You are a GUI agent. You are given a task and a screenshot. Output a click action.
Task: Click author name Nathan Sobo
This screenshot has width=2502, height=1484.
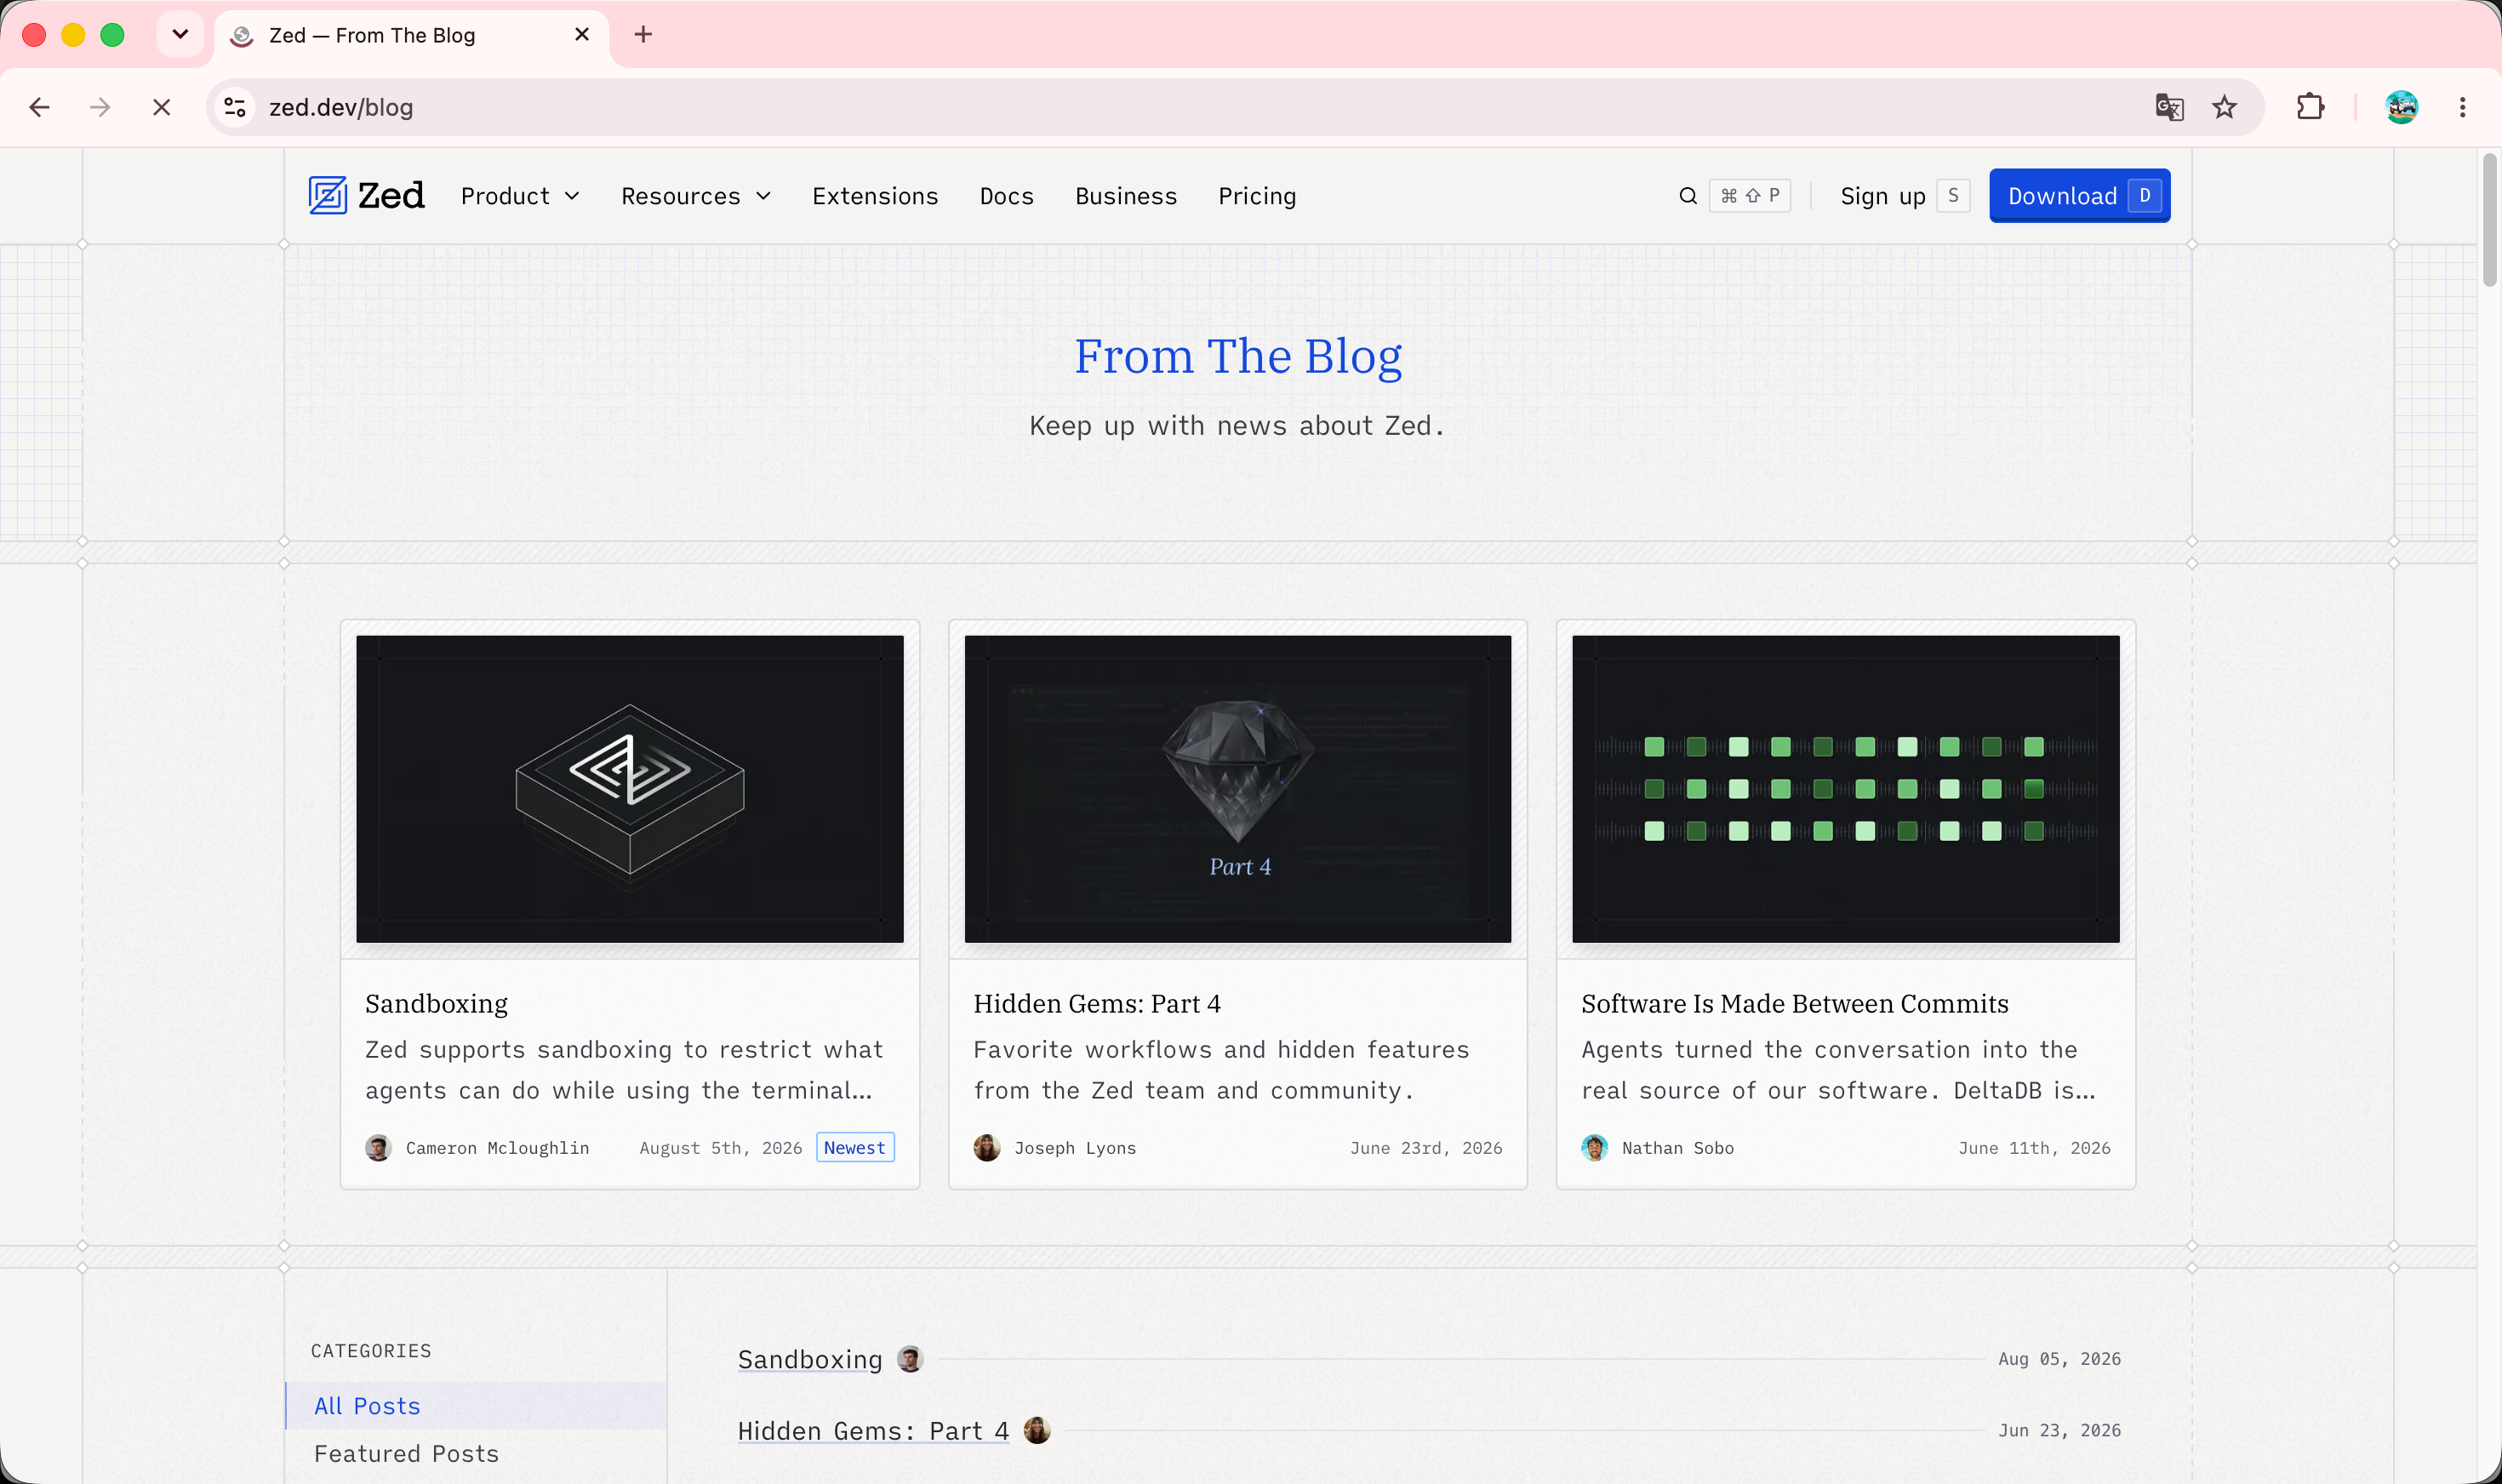(1678, 1148)
